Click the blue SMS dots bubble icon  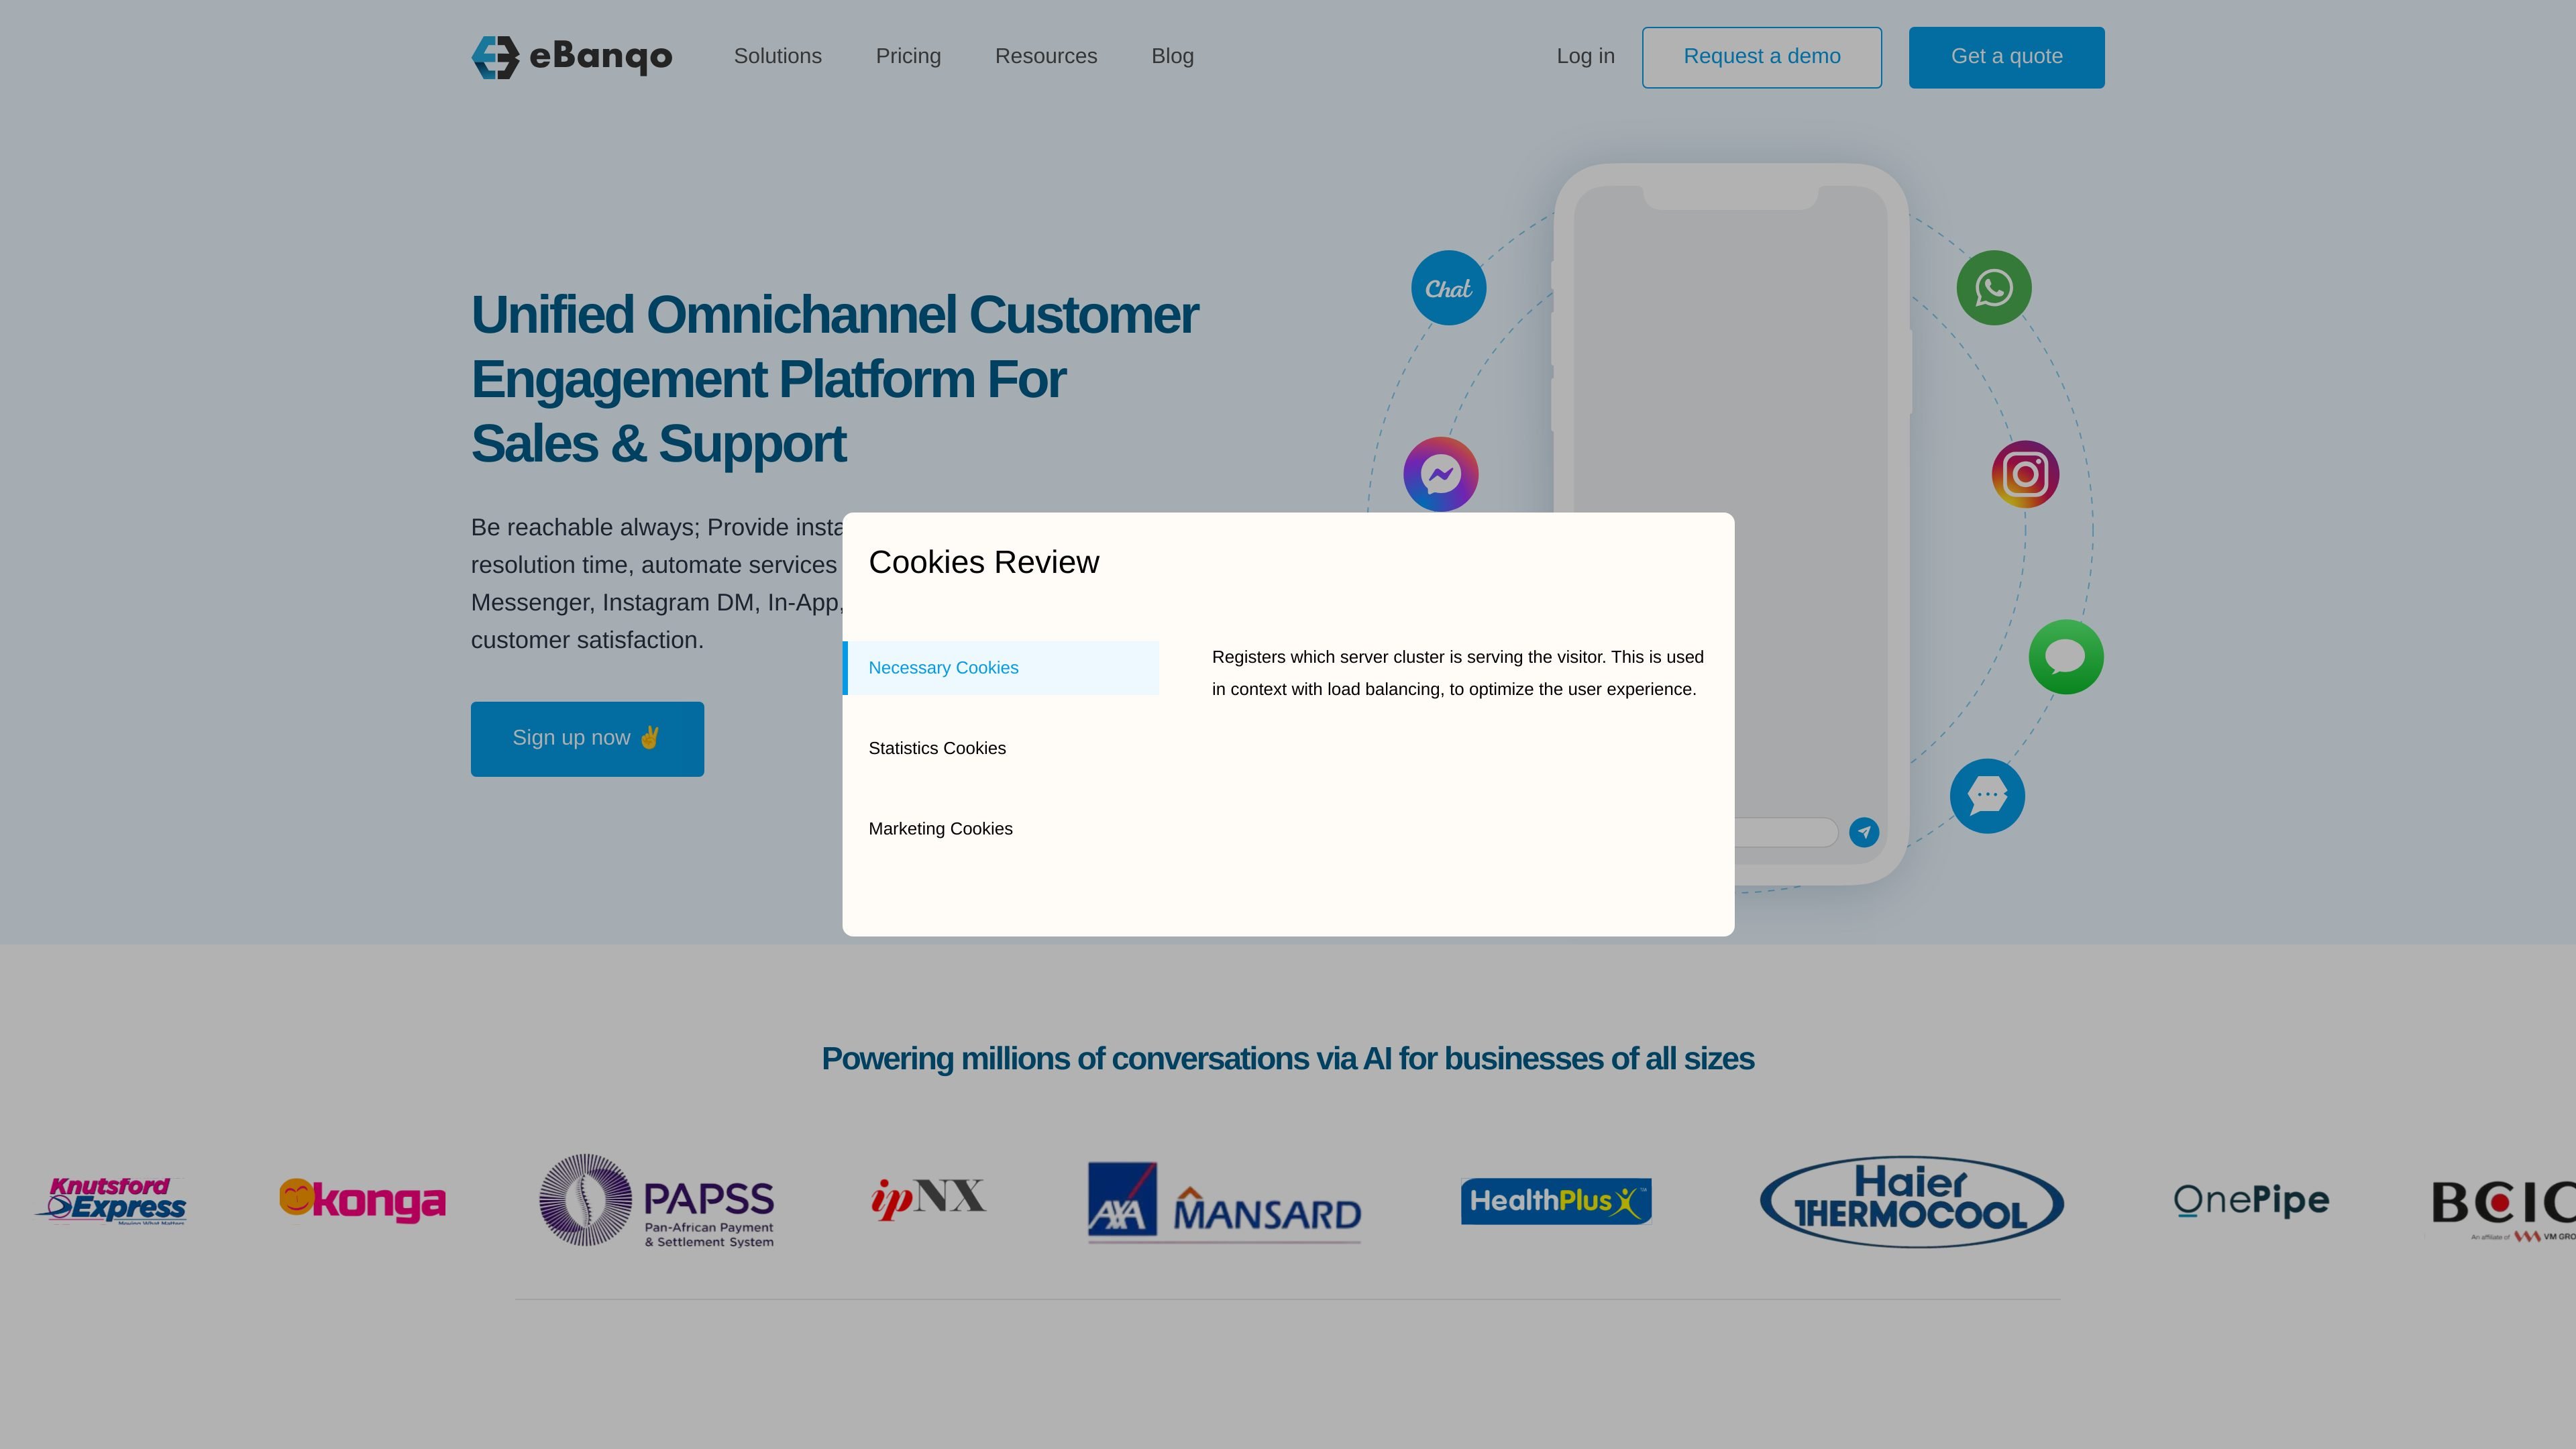(1987, 796)
